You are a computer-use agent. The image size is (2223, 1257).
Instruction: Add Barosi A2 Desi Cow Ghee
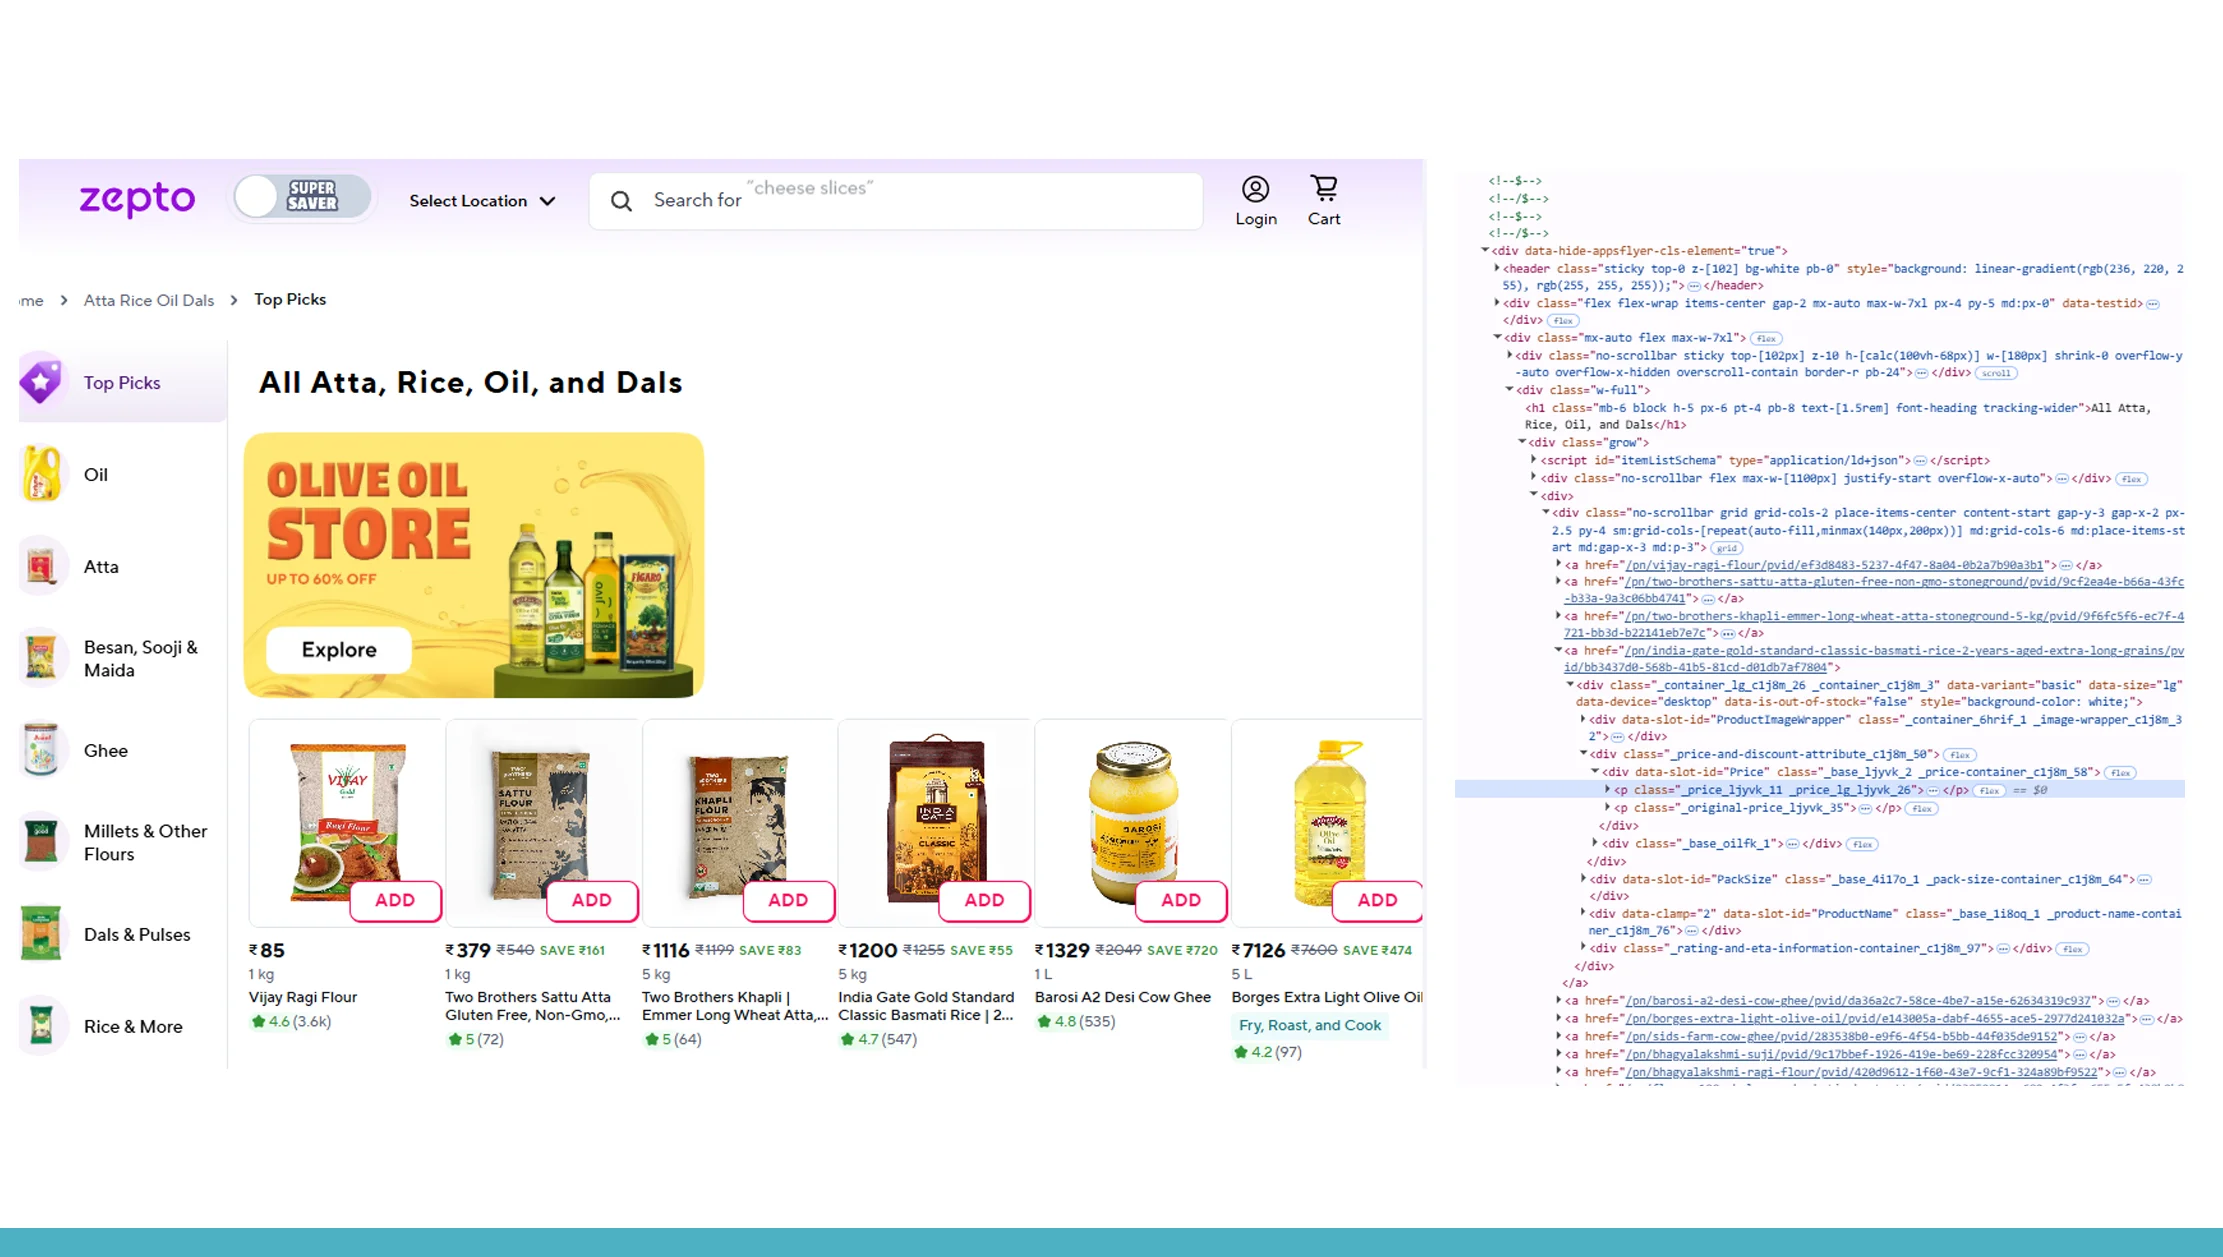1181,900
